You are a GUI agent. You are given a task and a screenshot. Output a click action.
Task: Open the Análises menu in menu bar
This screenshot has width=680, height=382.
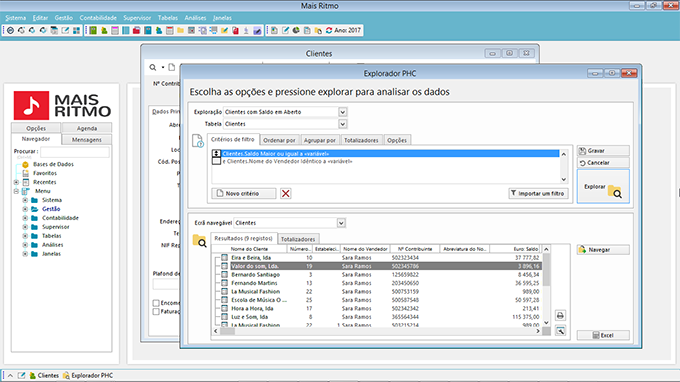point(195,18)
